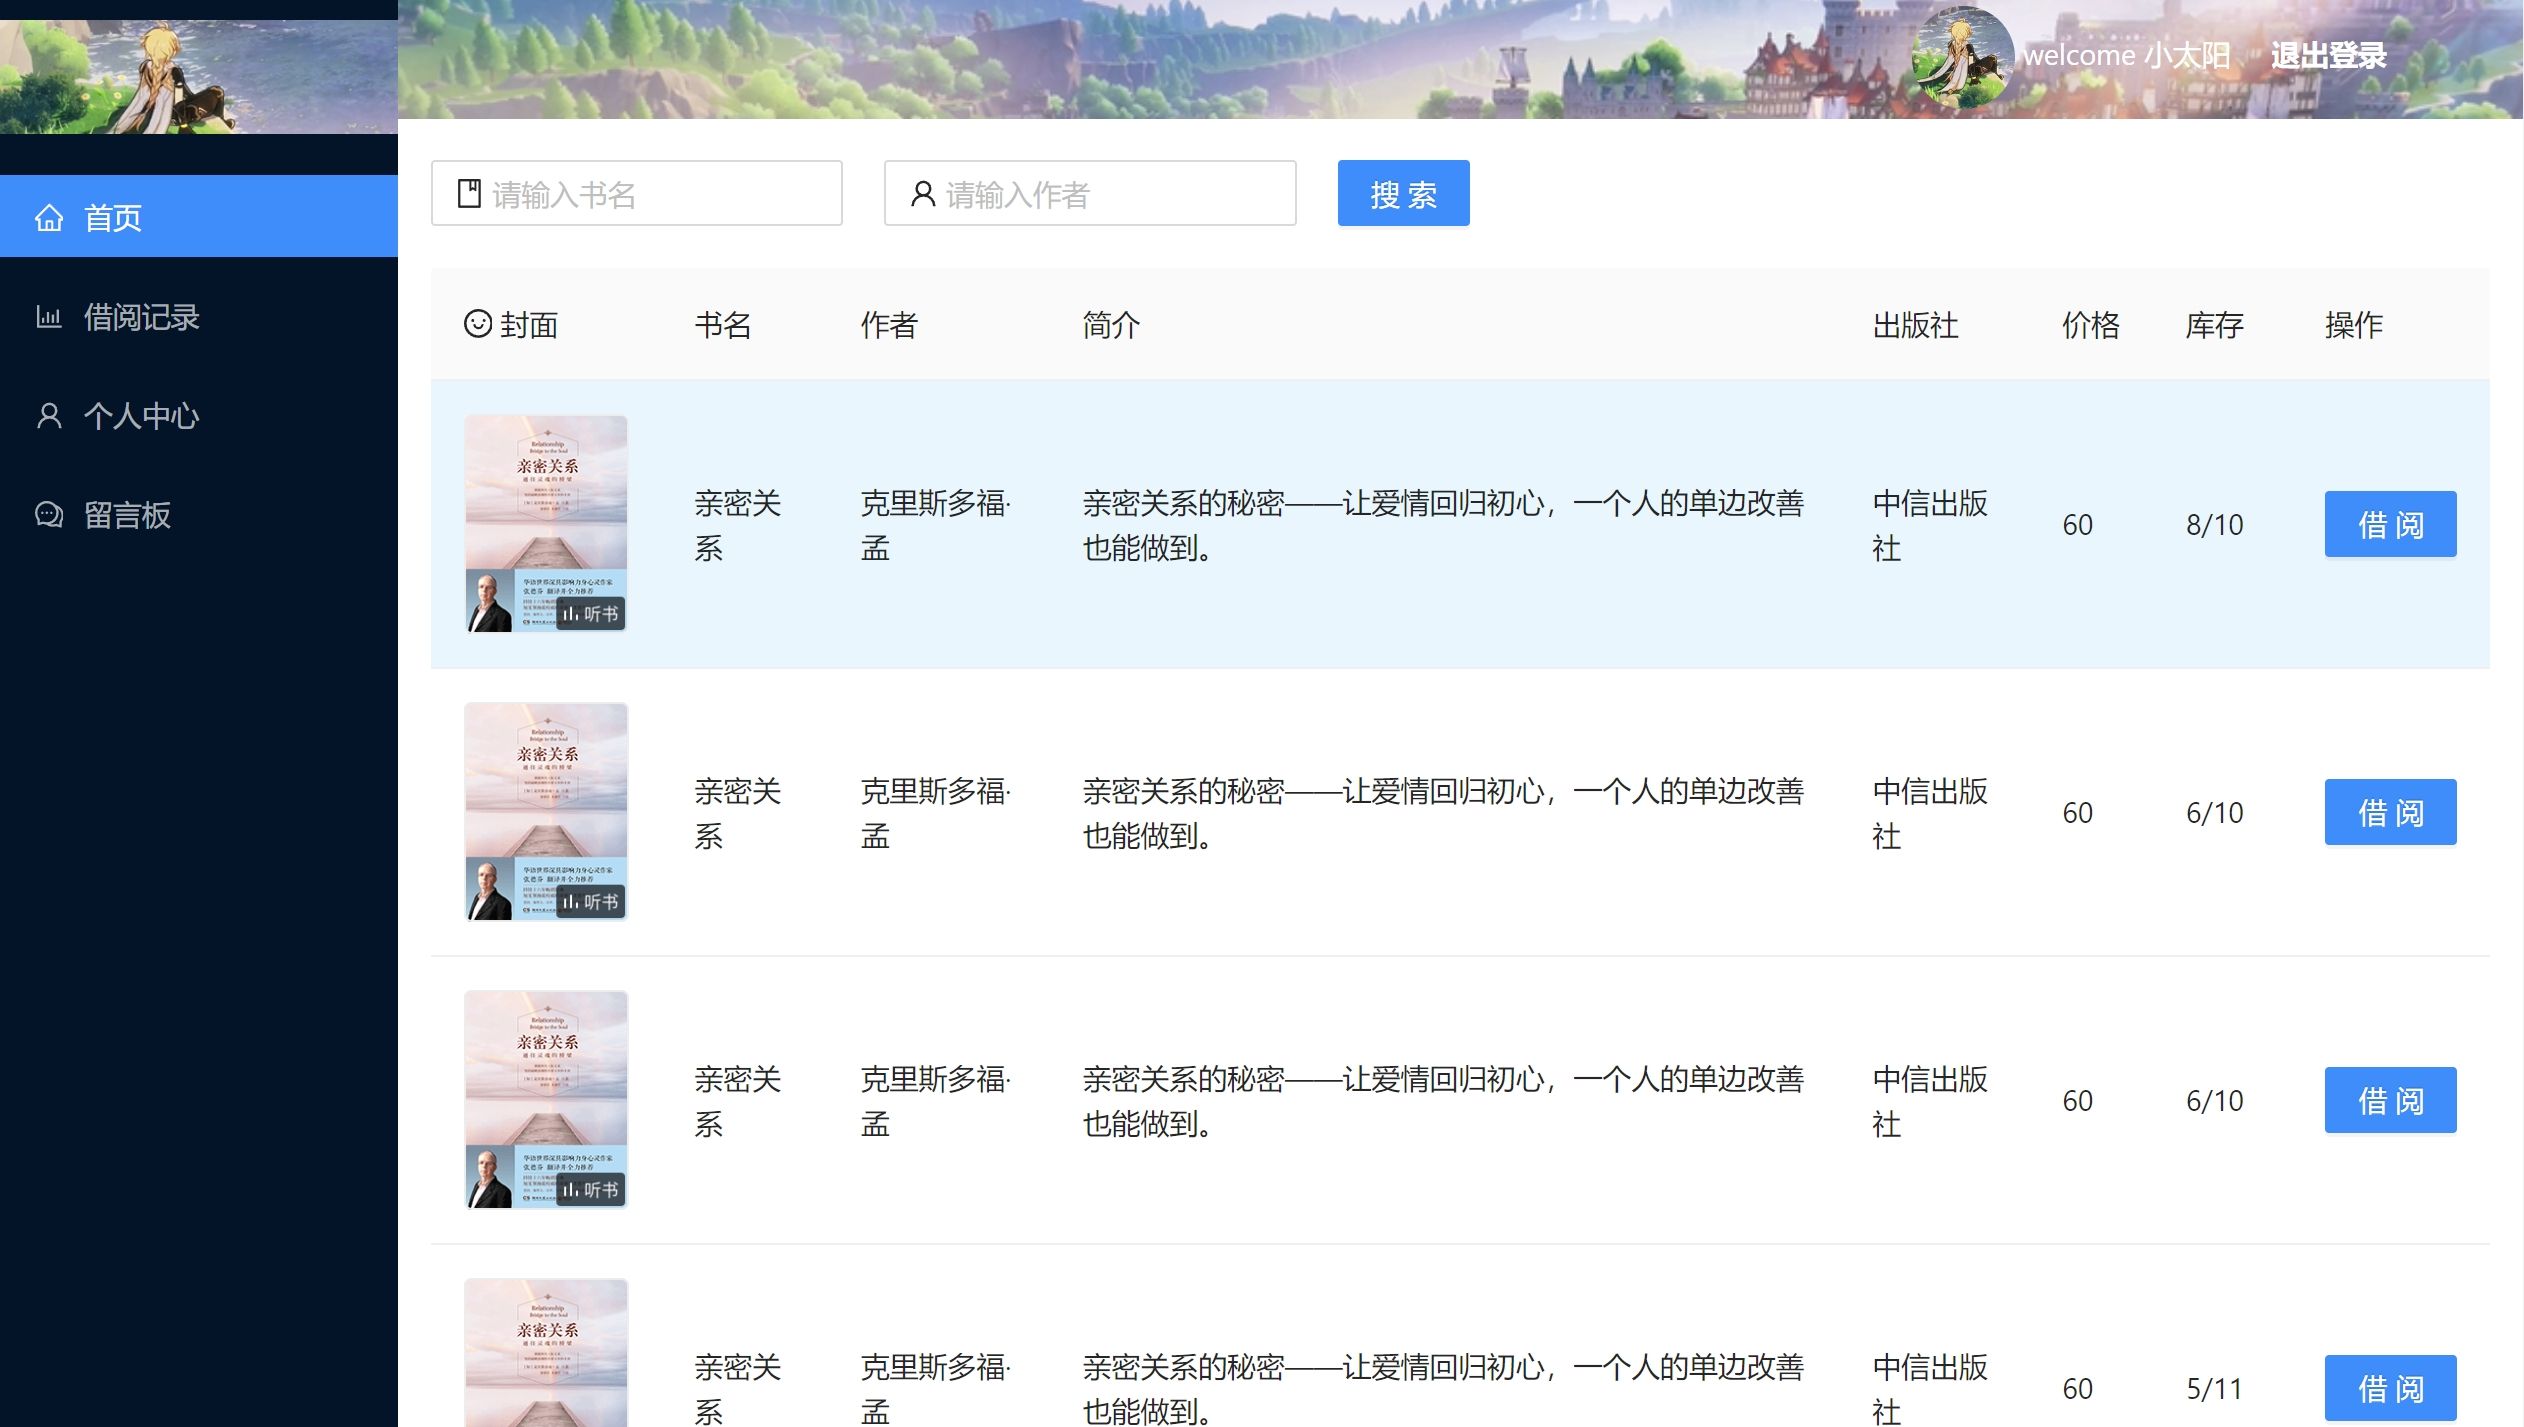The image size is (2524, 1427).
Task: Borrow the book with stock 8/10
Action: [x=2390, y=524]
